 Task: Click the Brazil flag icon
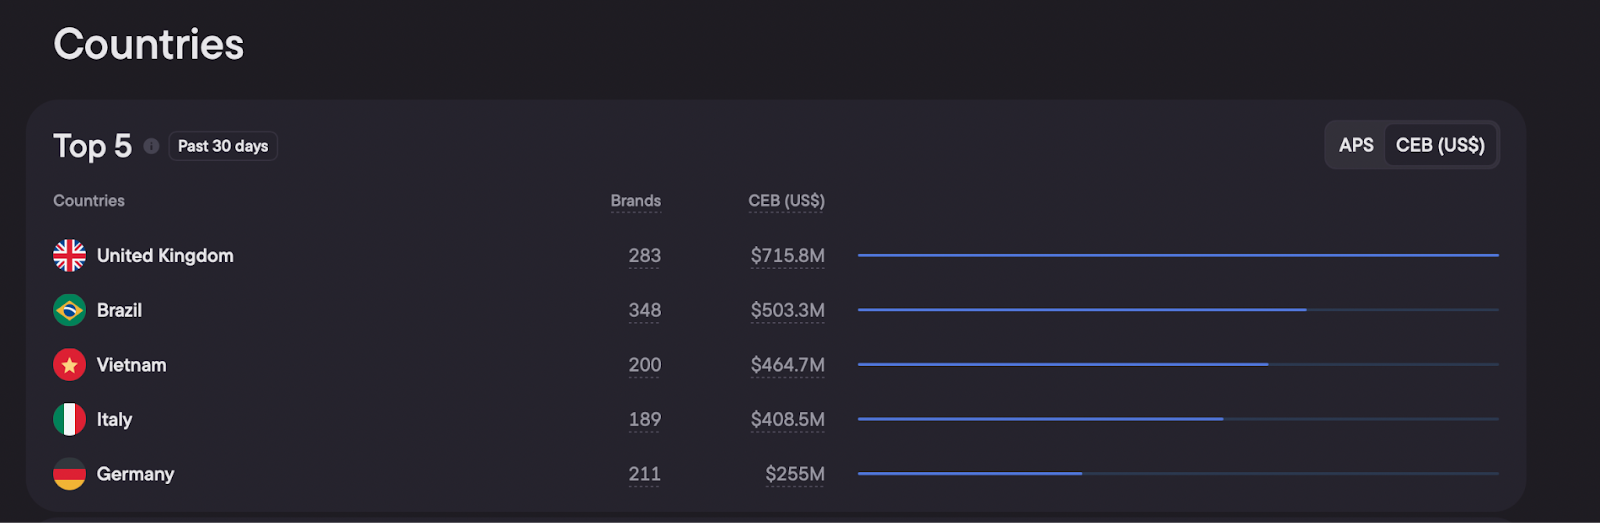tap(69, 310)
